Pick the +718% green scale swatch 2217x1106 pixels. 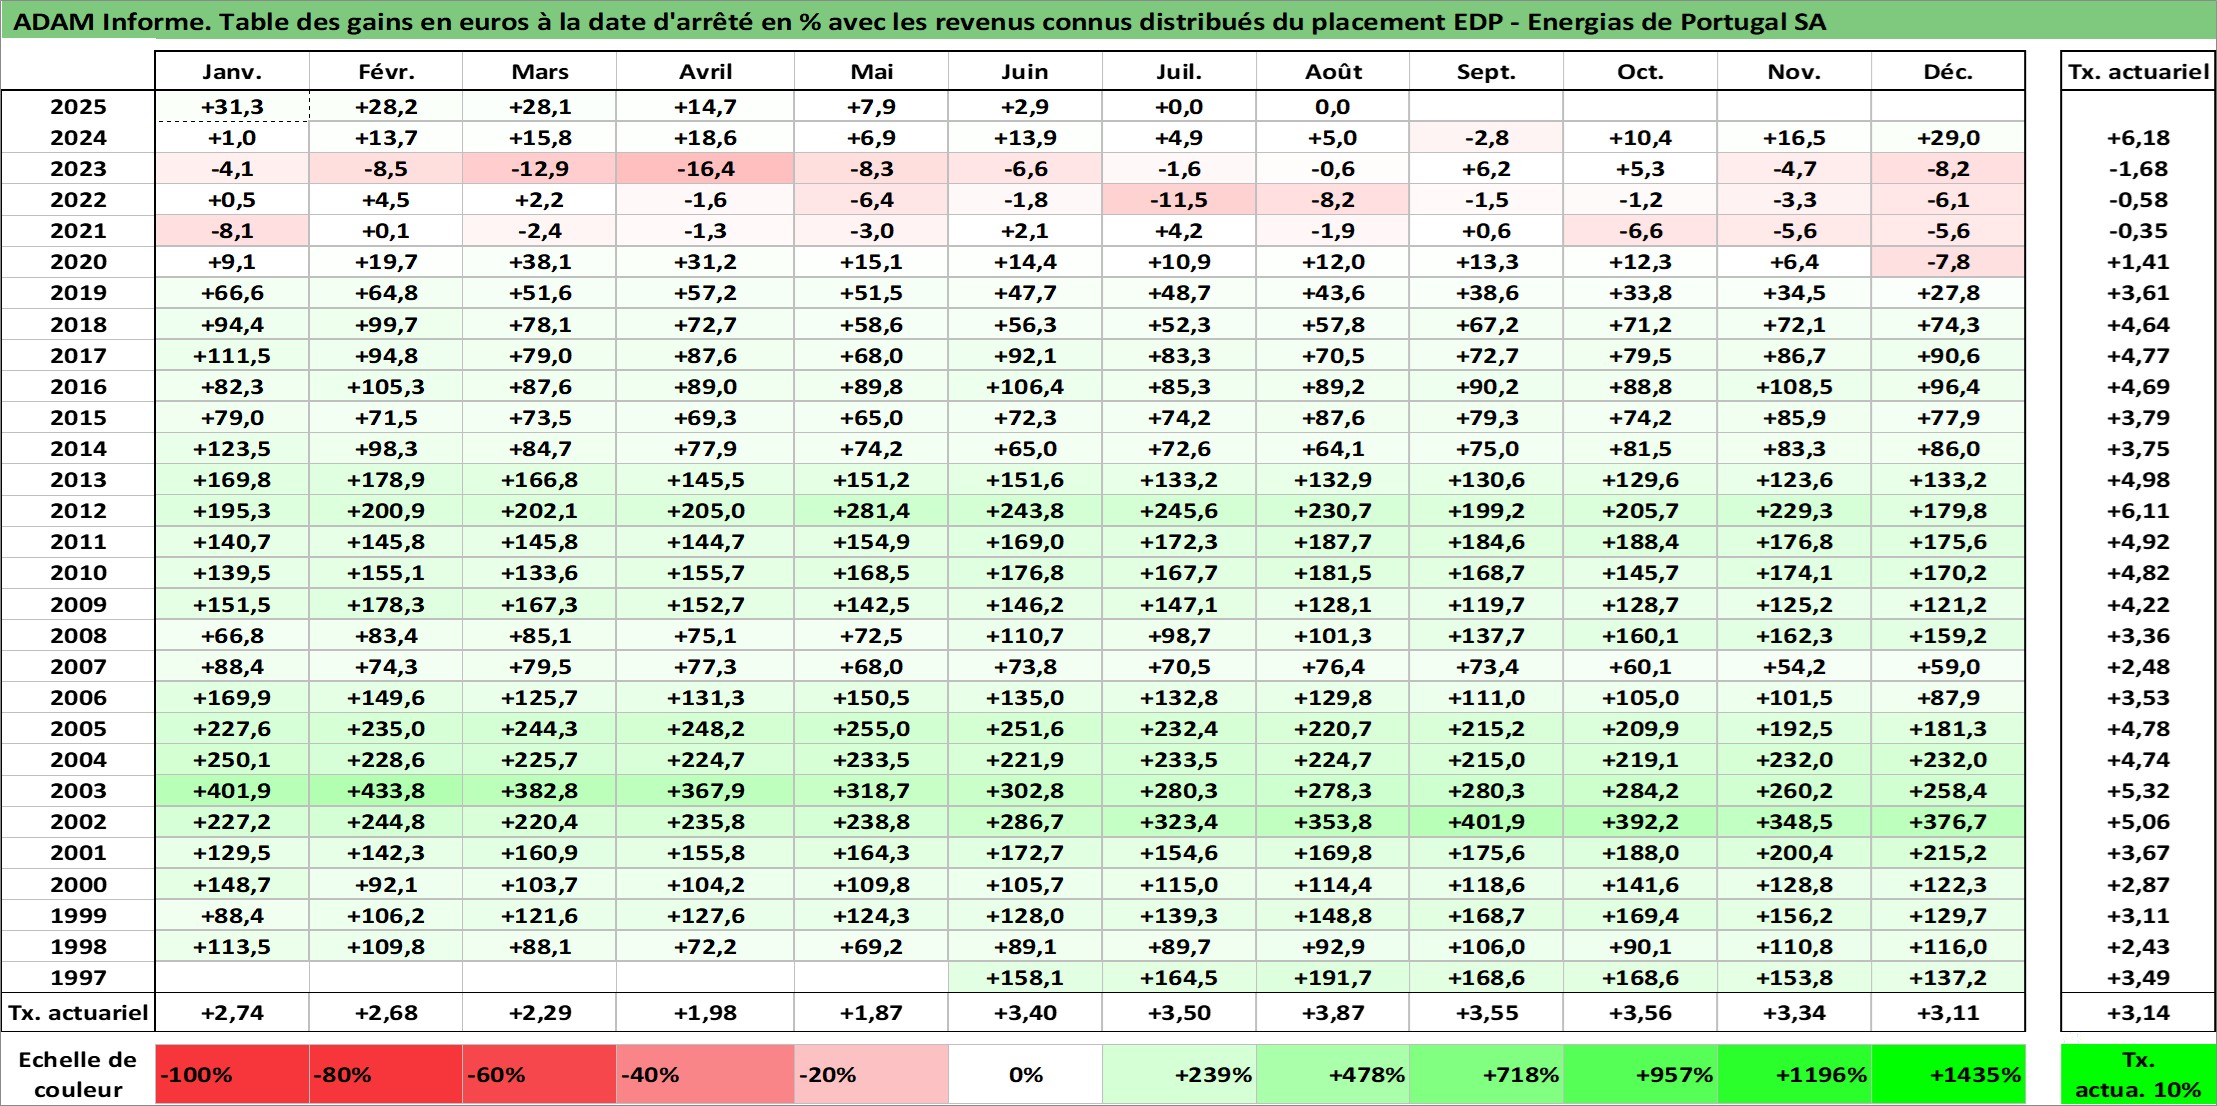coord(1486,1074)
